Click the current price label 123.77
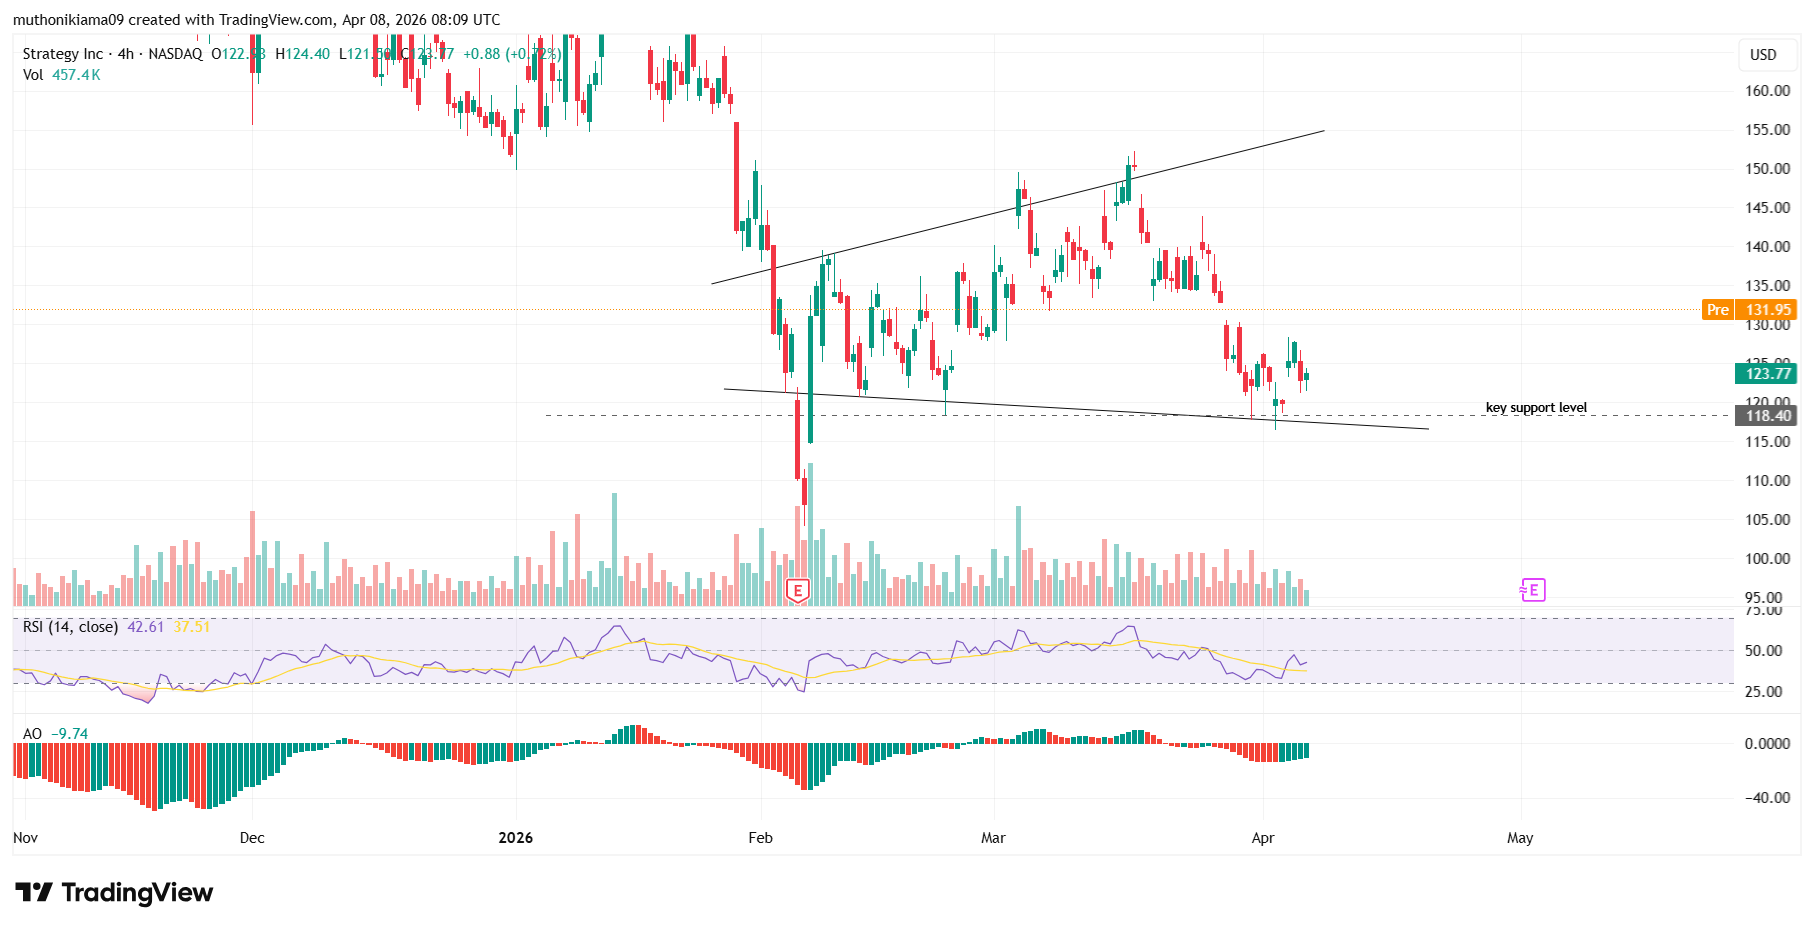 coord(1764,373)
